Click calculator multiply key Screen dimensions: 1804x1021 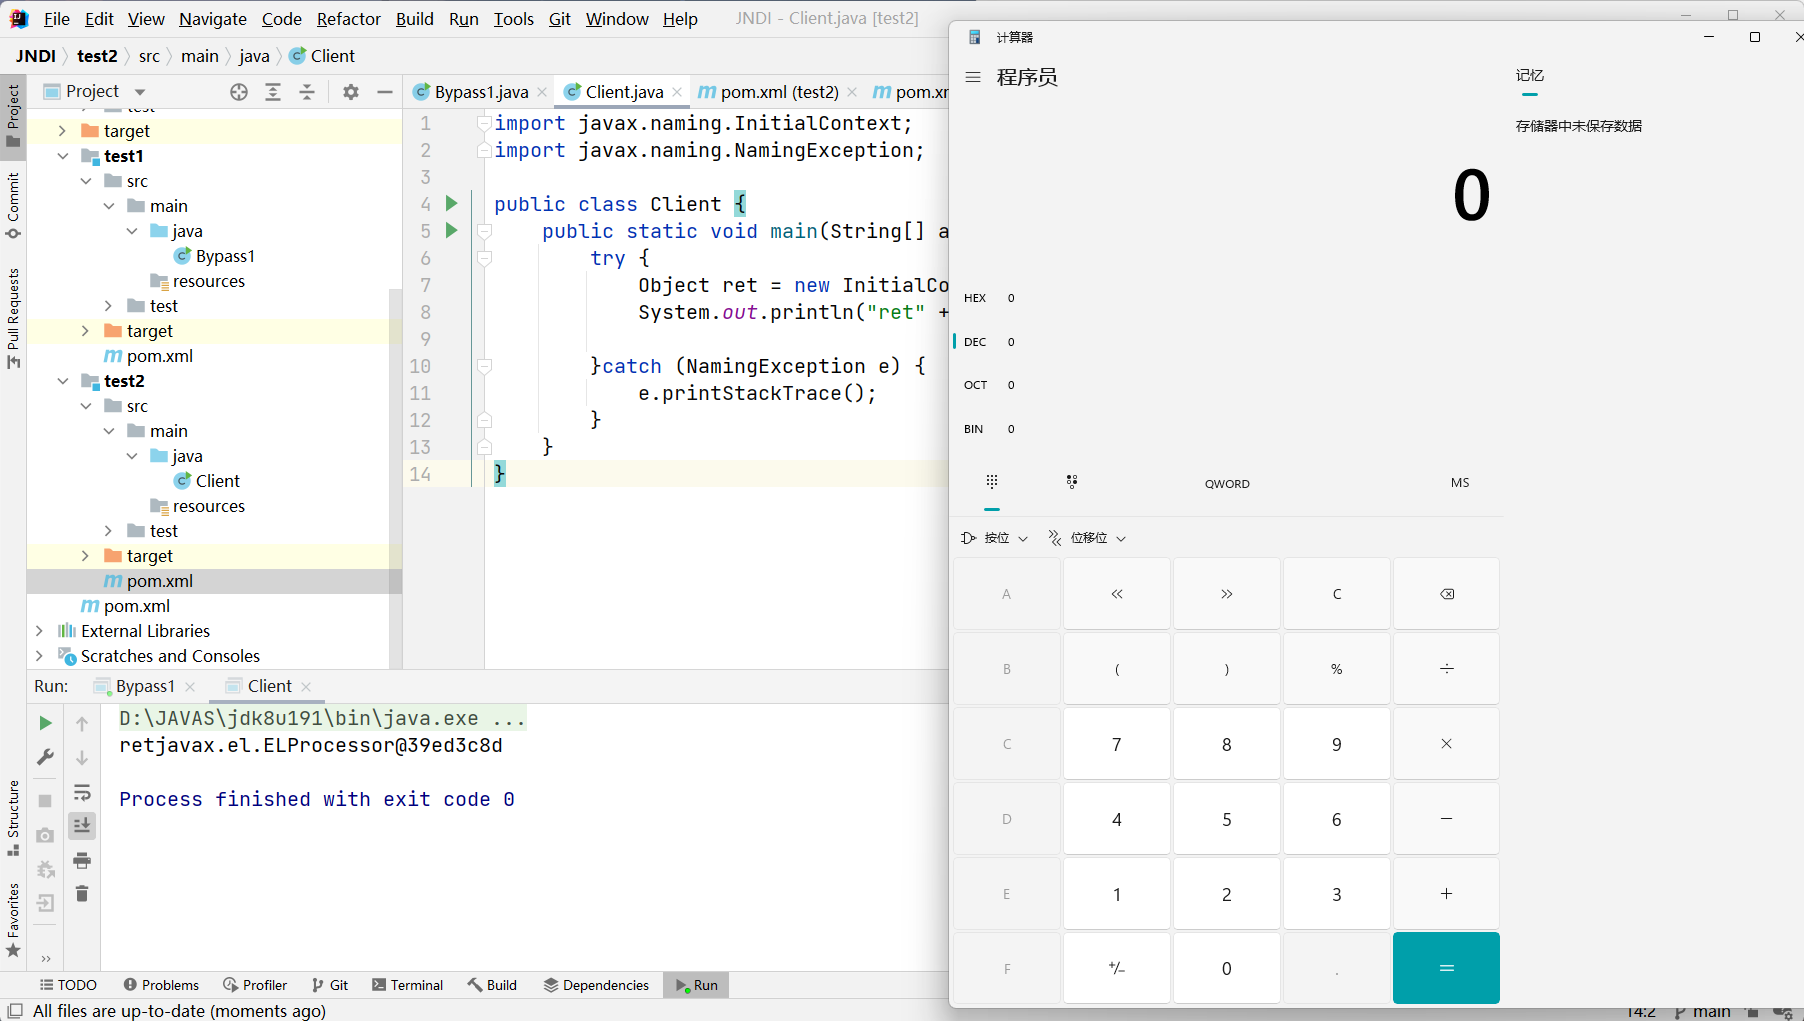coord(1446,744)
